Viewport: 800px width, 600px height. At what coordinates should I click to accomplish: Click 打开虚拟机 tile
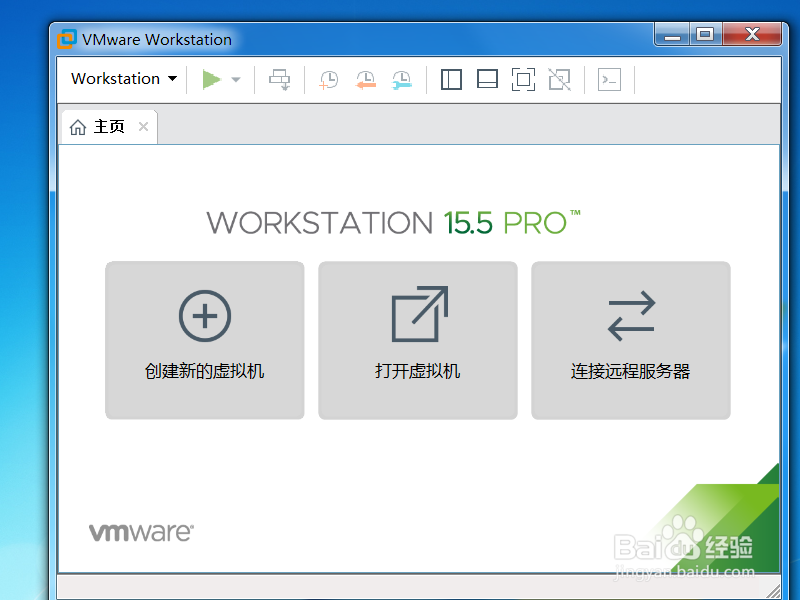point(418,340)
